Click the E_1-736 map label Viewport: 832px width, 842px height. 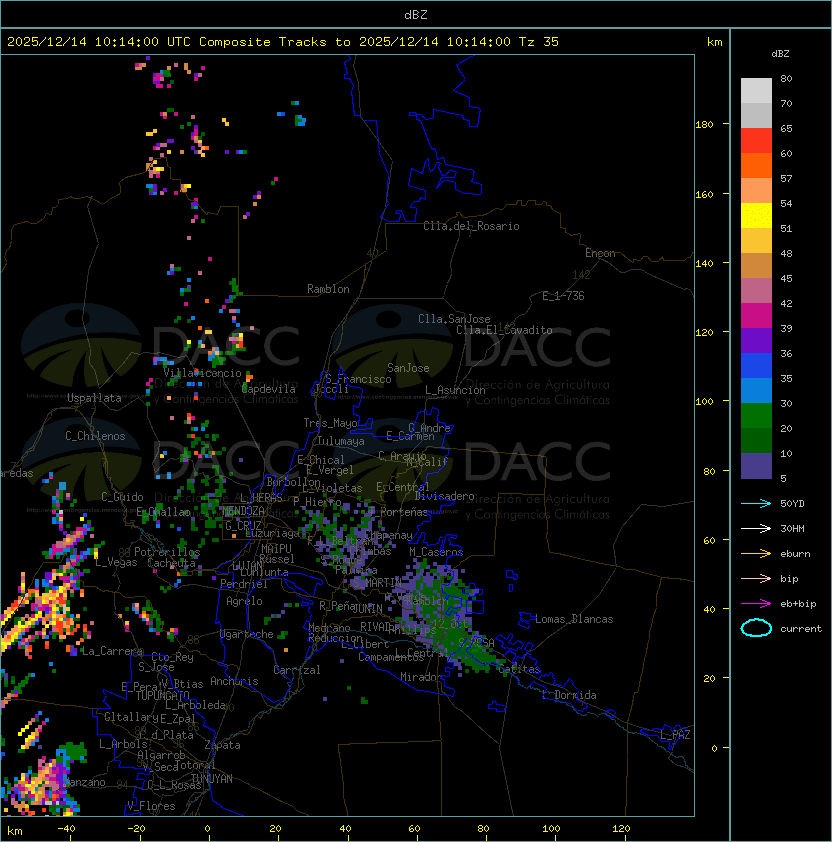coord(563,295)
